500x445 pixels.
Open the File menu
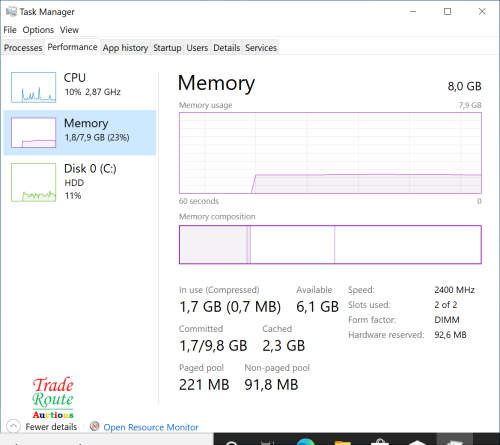click(10, 30)
